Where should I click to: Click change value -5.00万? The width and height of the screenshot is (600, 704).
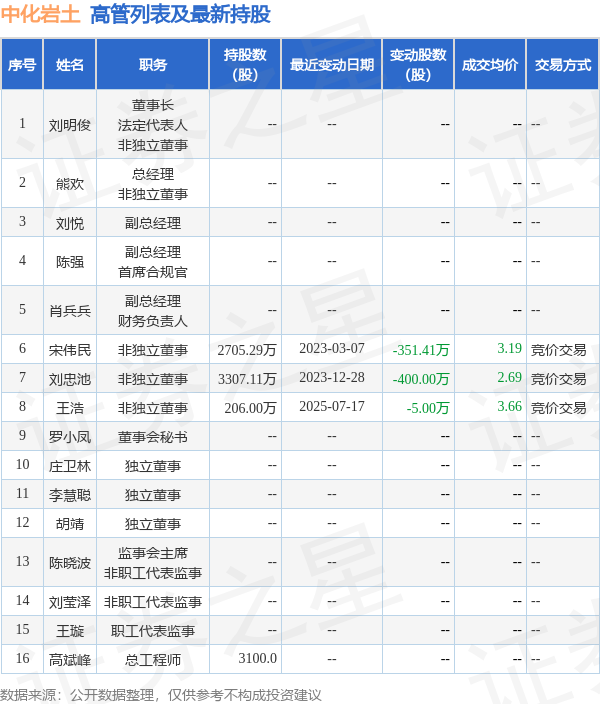428,408
